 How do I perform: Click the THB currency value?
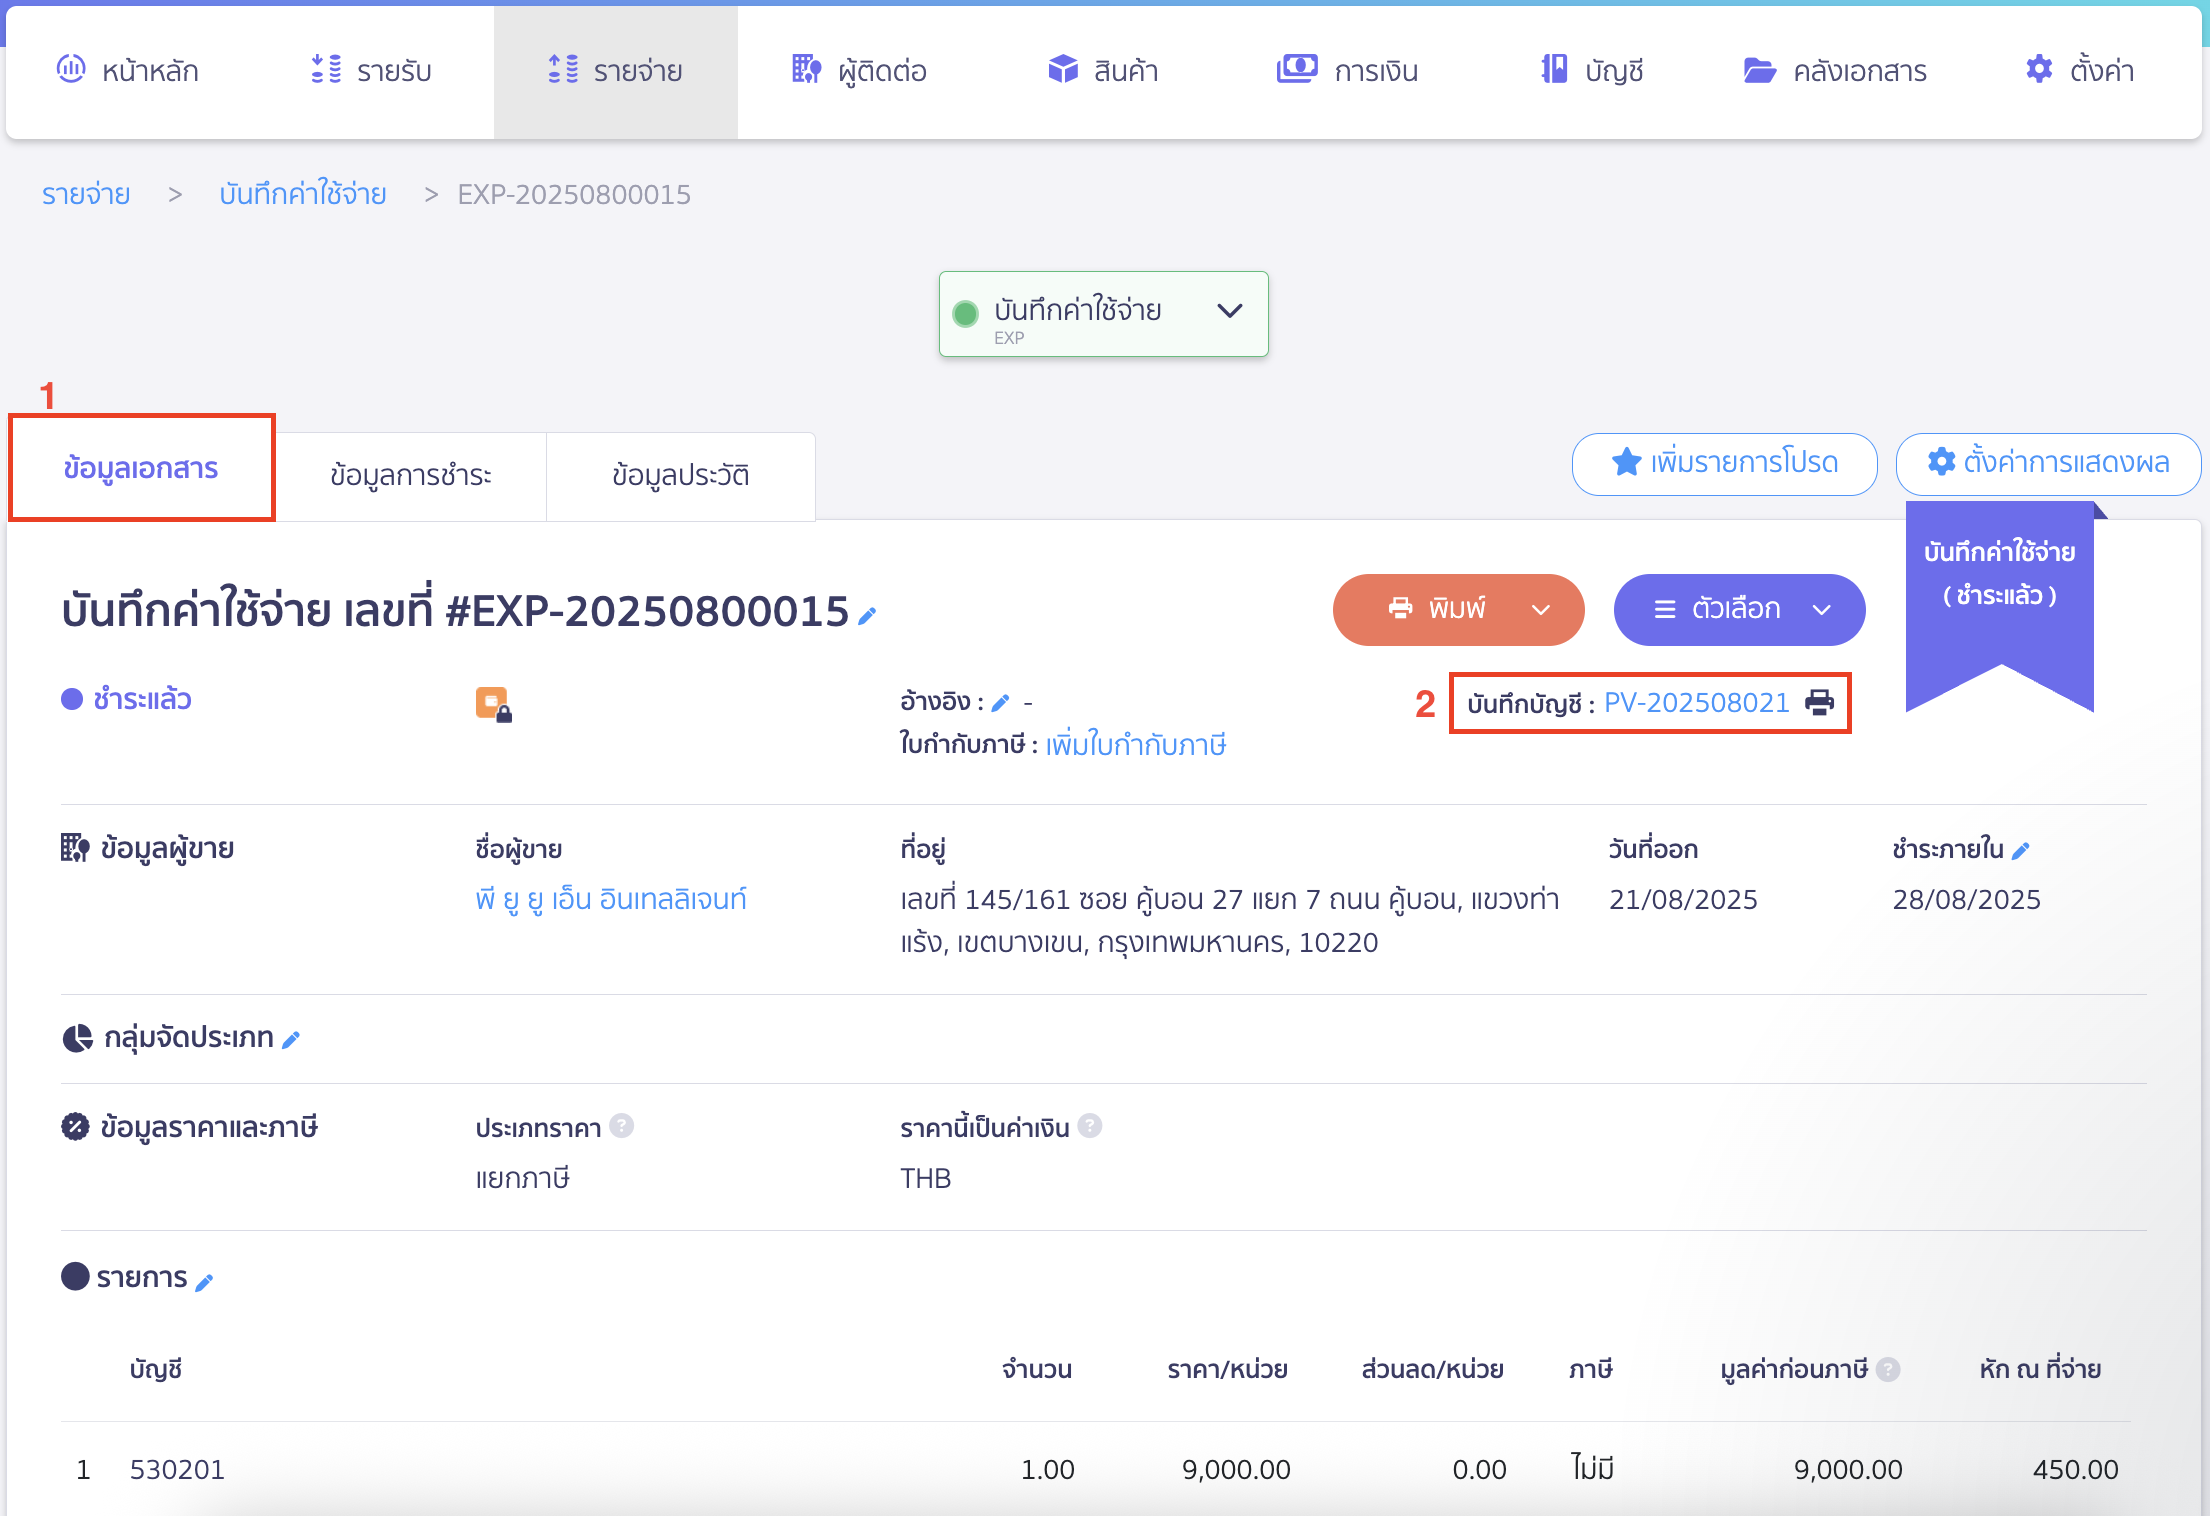coord(925,1178)
